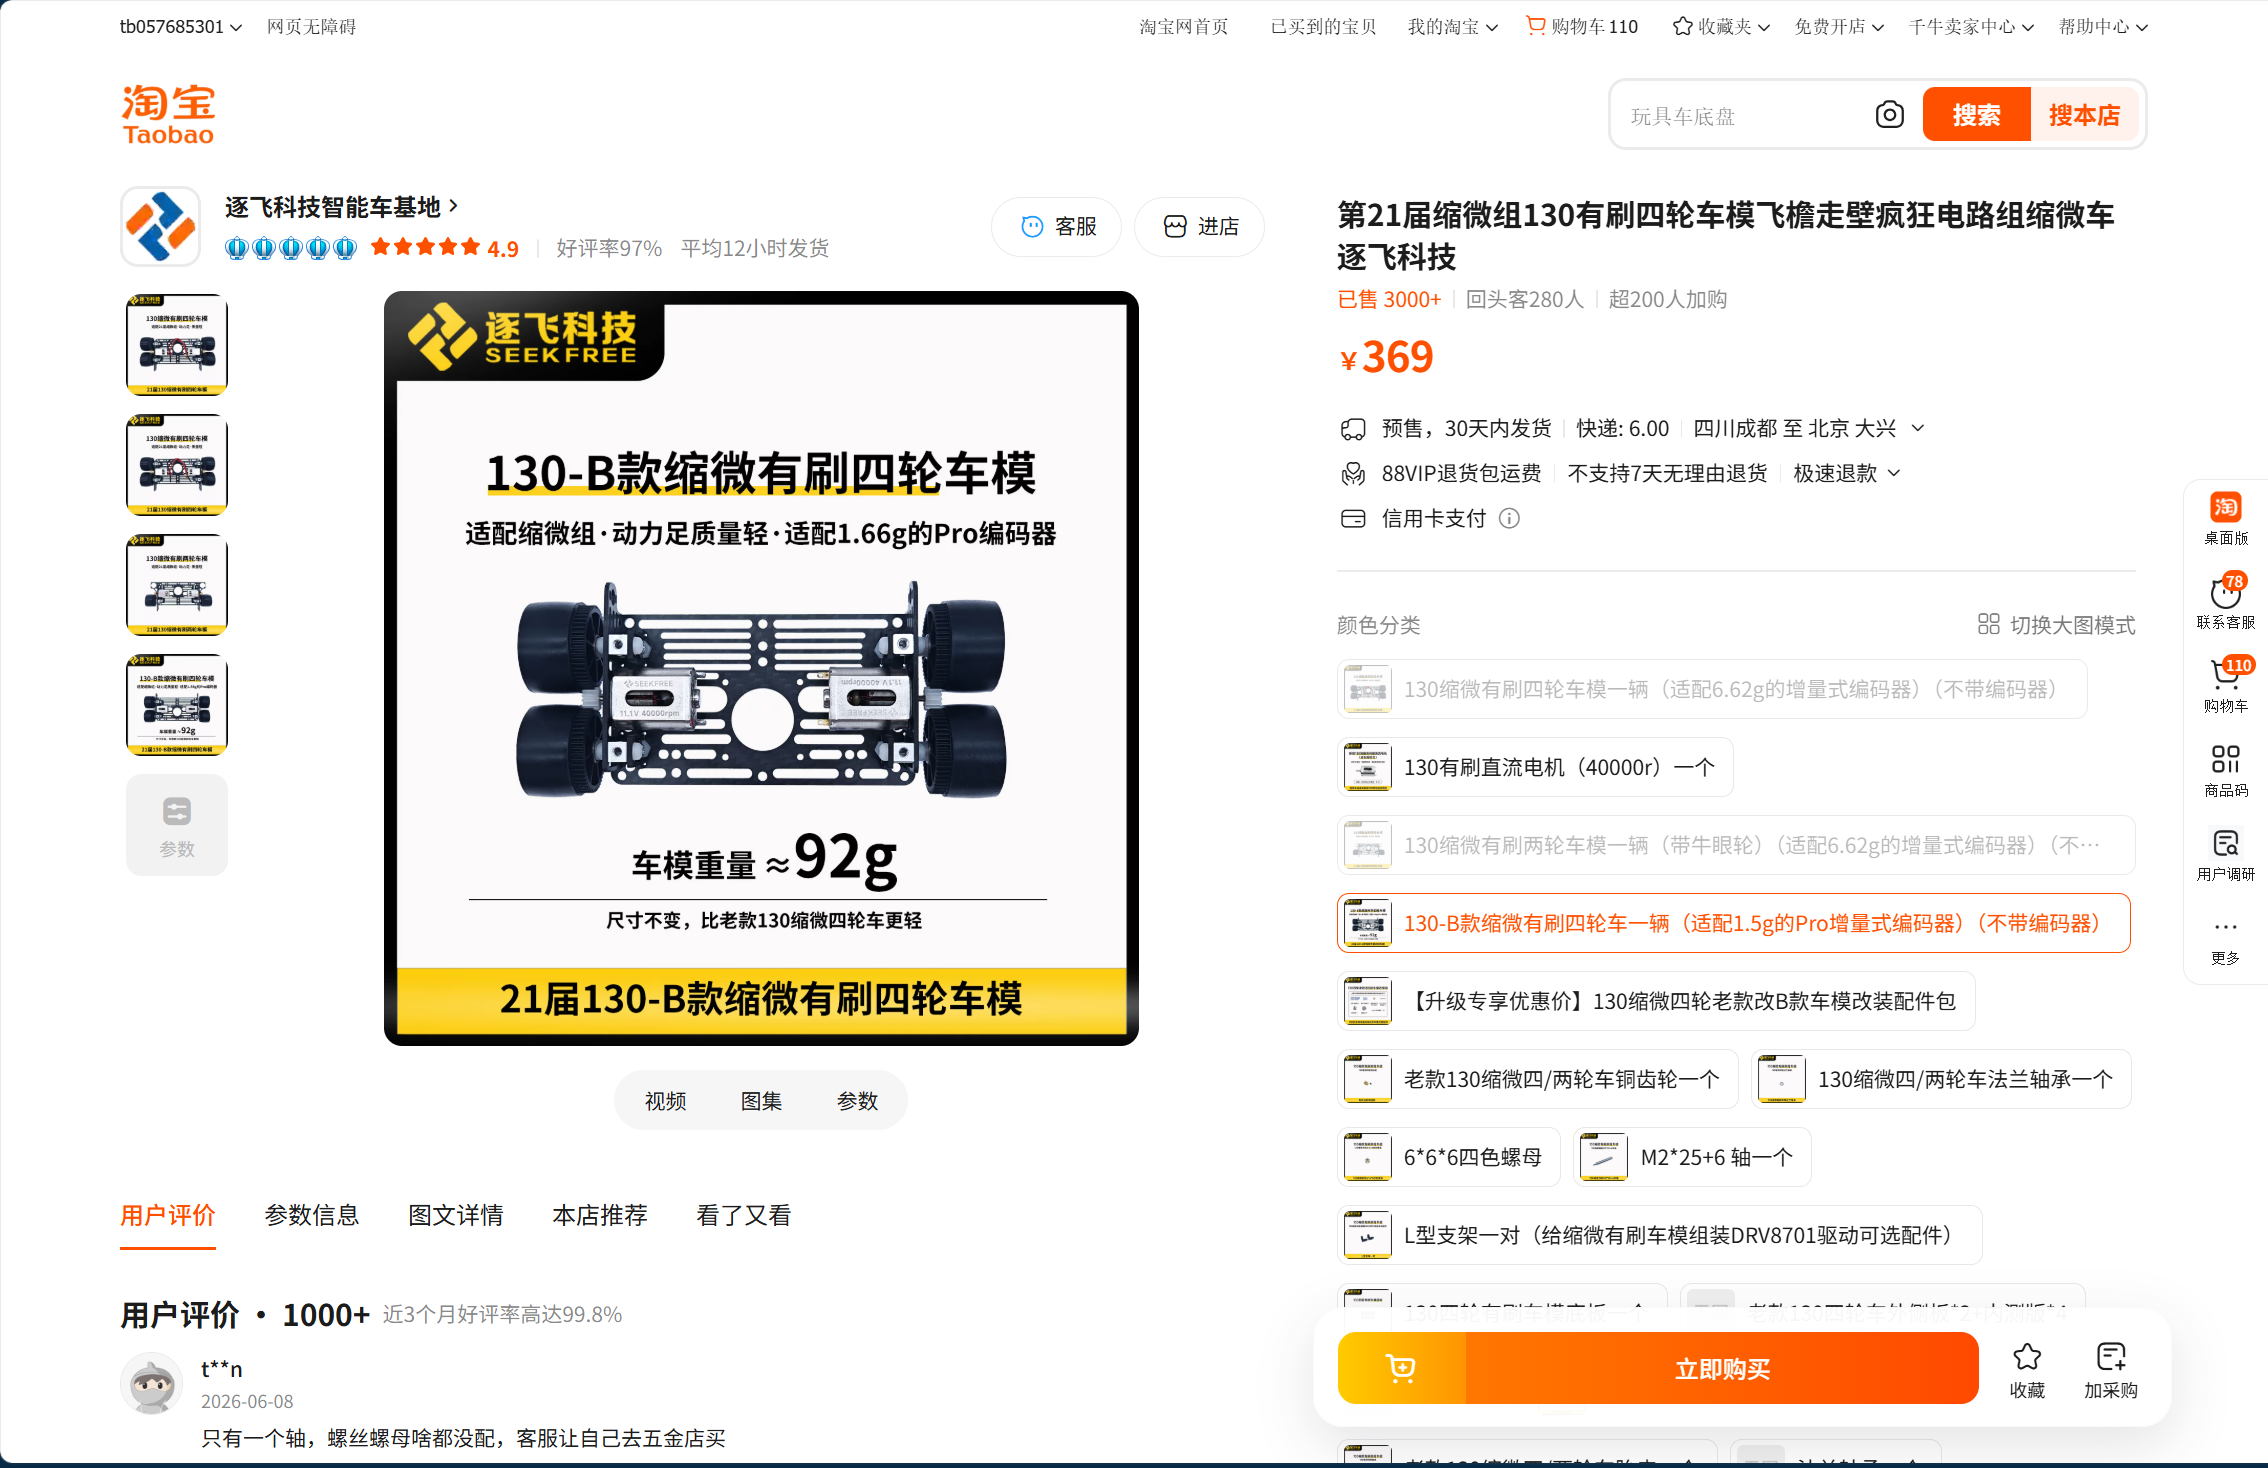This screenshot has height=1468, width=2268.
Task: Click 更多 three-dots sidebar icon
Action: 2225,940
